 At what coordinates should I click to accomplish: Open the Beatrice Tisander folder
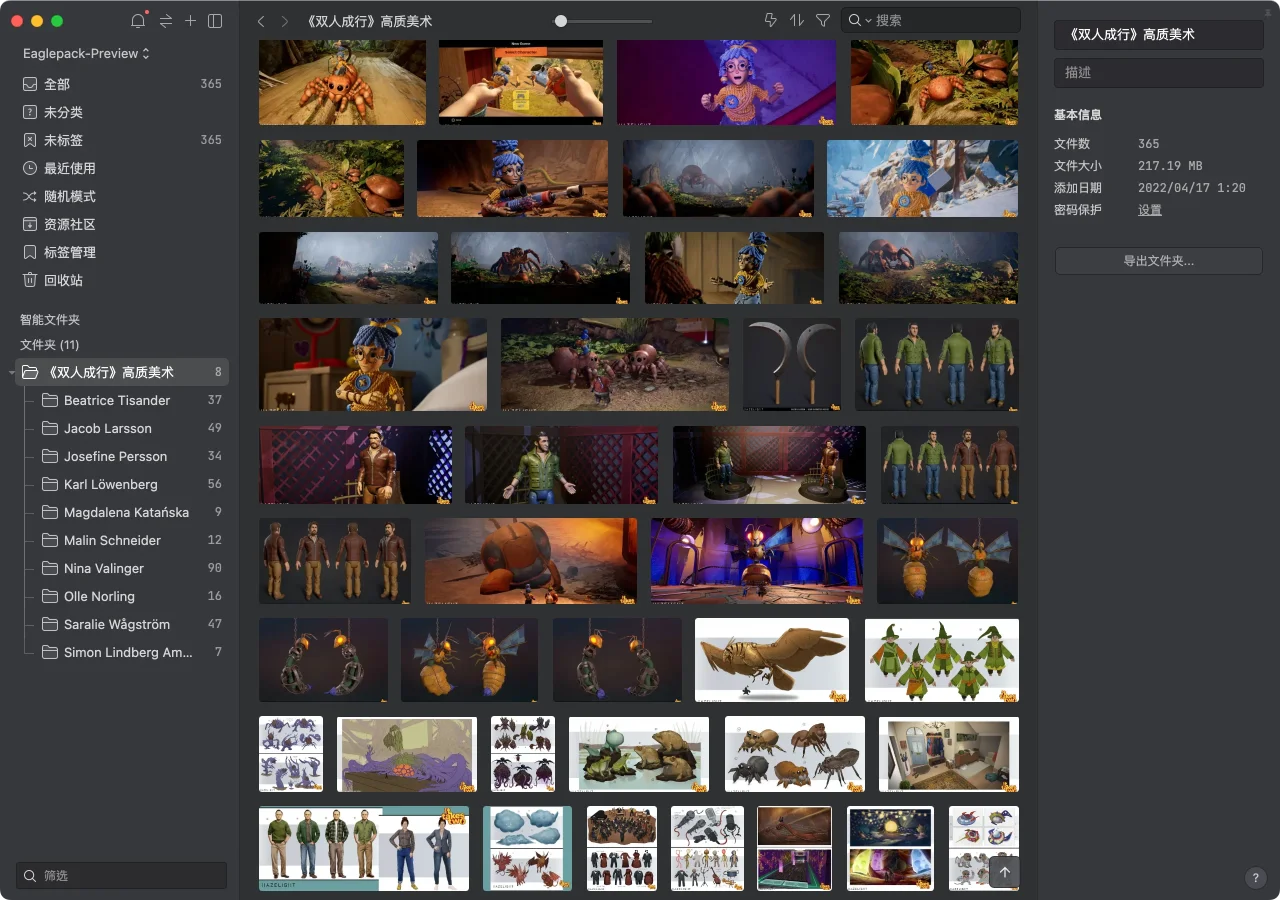point(130,400)
